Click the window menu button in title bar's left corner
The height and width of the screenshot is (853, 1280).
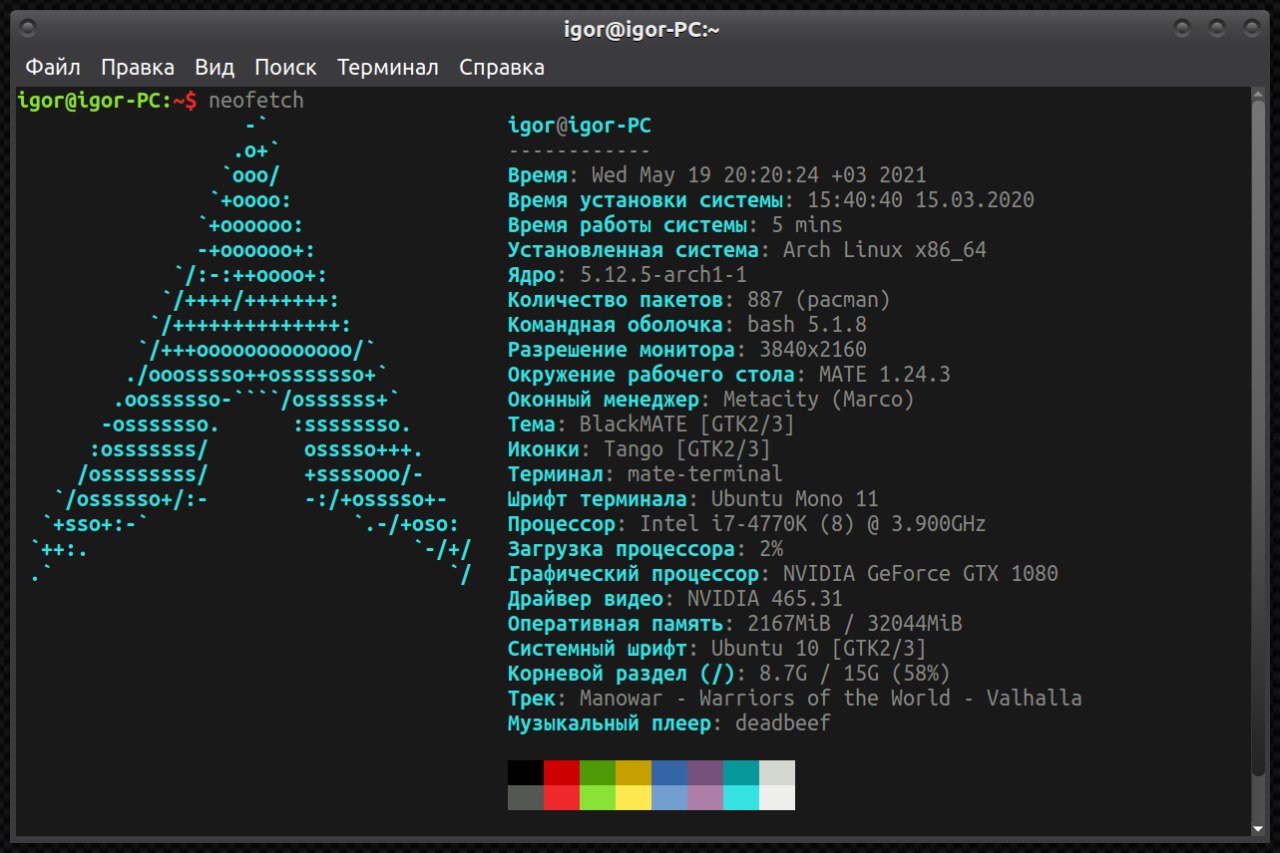[x=28, y=27]
